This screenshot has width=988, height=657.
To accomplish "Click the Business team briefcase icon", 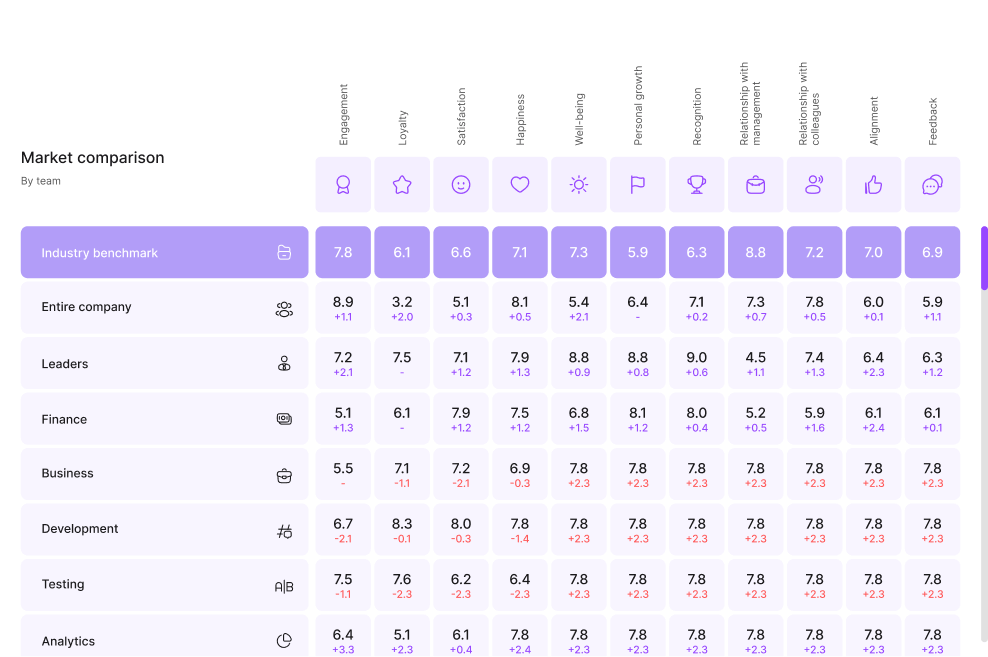I will click(284, 475).
